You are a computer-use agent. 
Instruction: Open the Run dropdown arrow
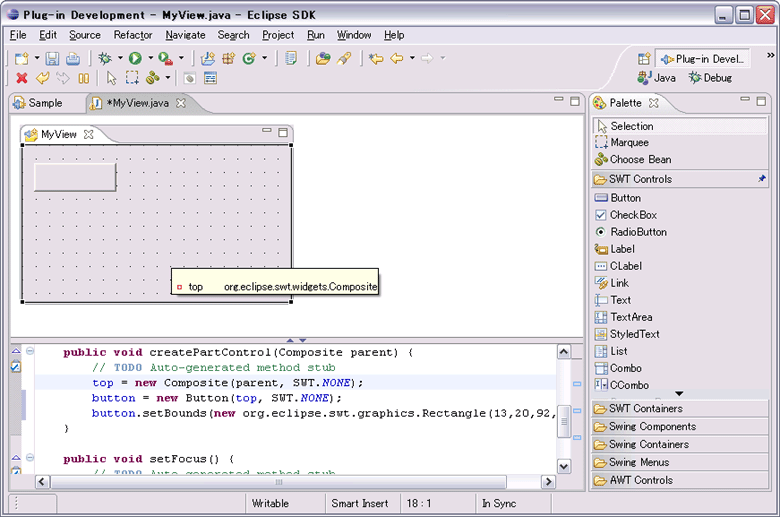pyautogui.click(x=150, y=58)
